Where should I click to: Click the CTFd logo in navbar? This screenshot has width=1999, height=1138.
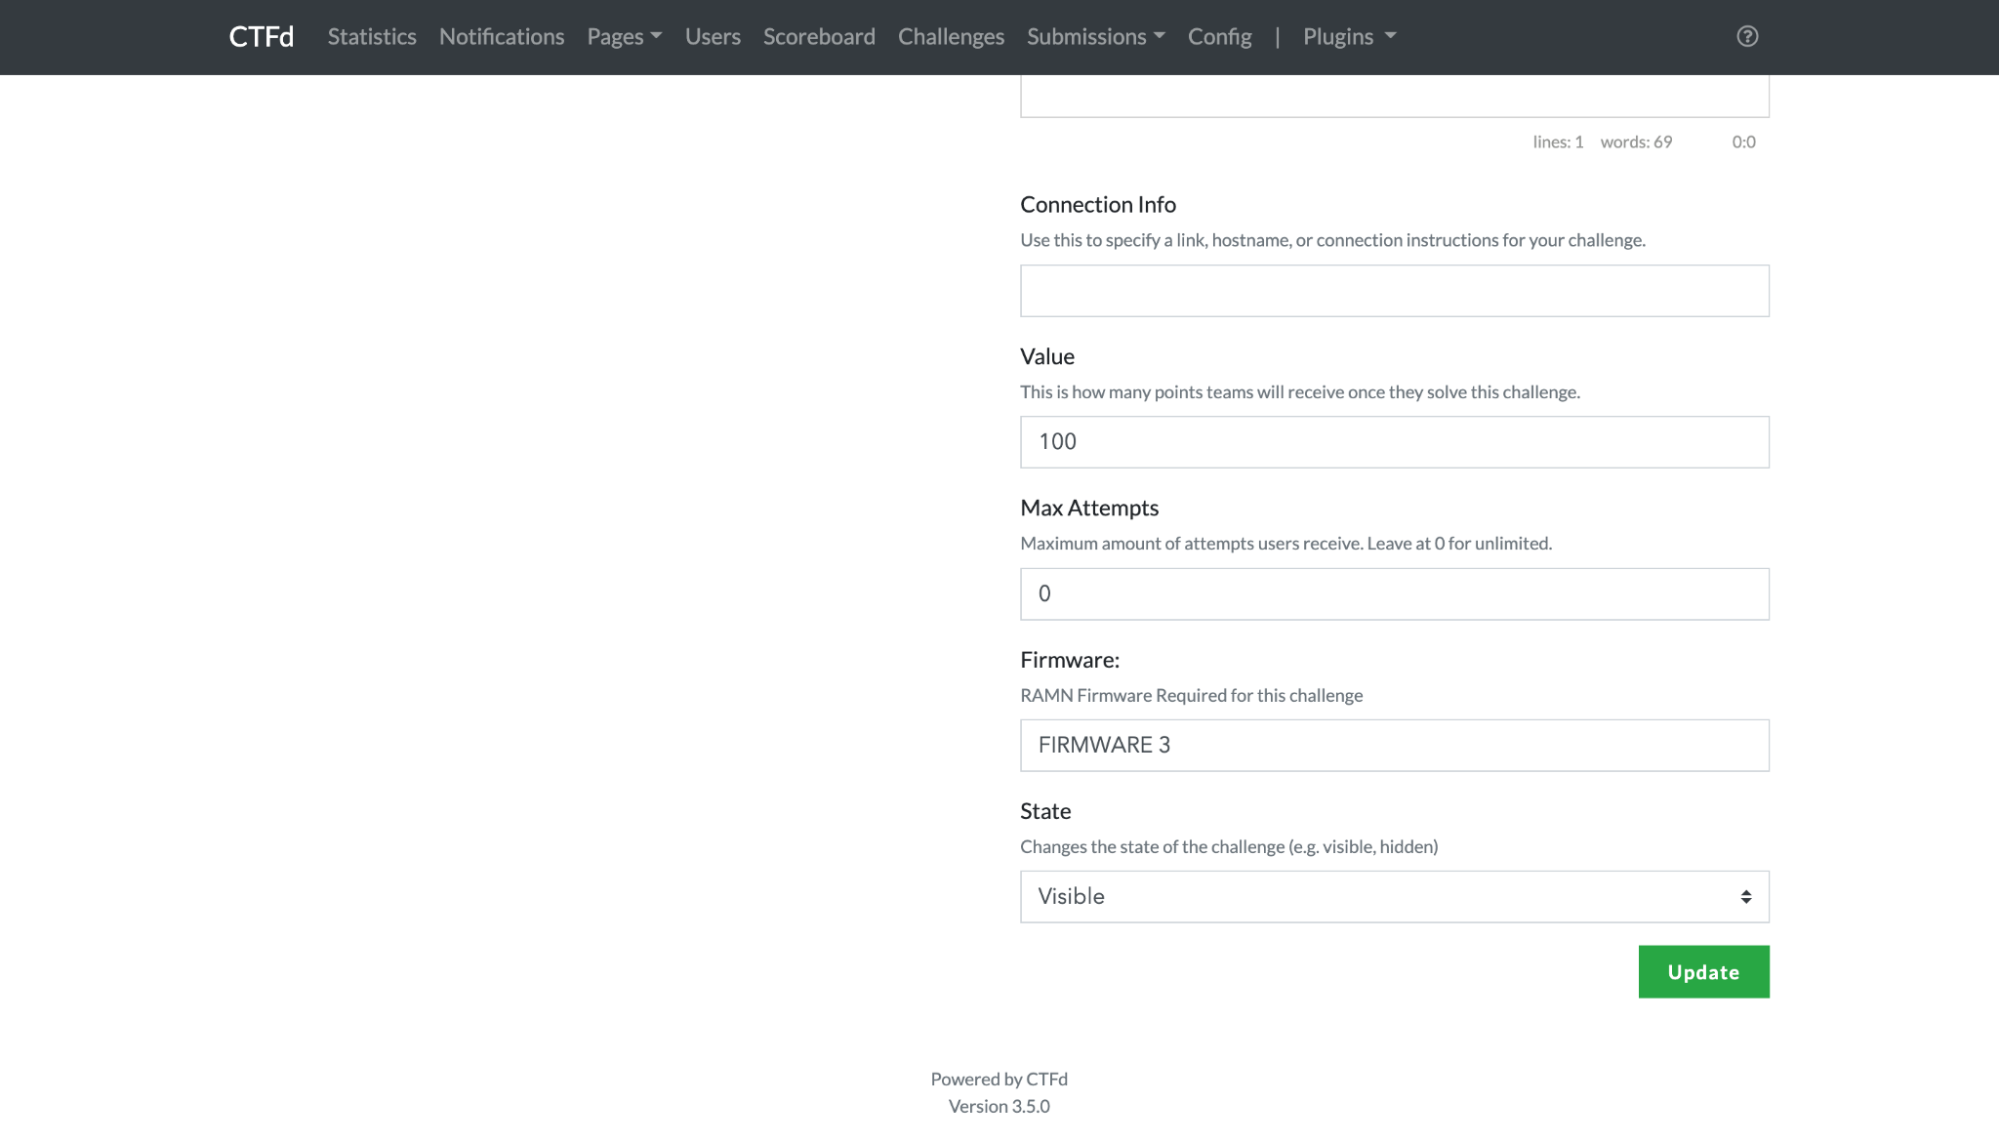[261, 37]
